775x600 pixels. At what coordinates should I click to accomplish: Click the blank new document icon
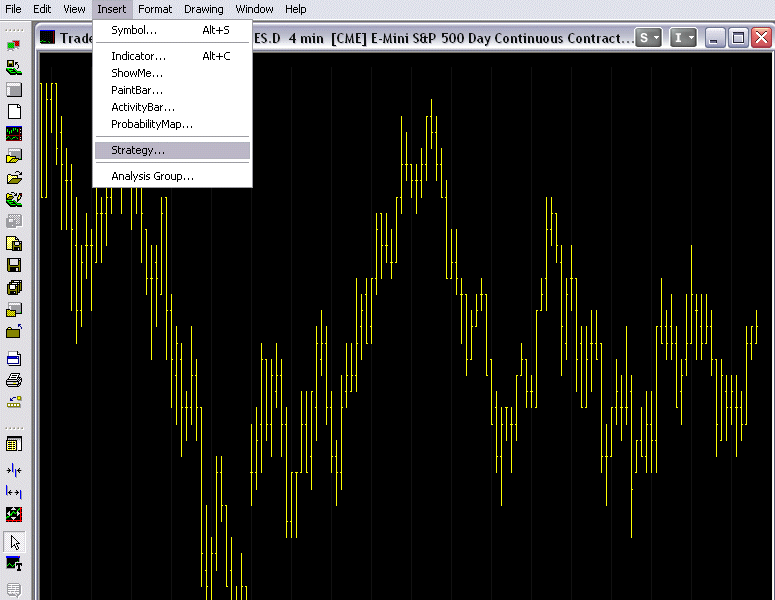coord(14,112)
